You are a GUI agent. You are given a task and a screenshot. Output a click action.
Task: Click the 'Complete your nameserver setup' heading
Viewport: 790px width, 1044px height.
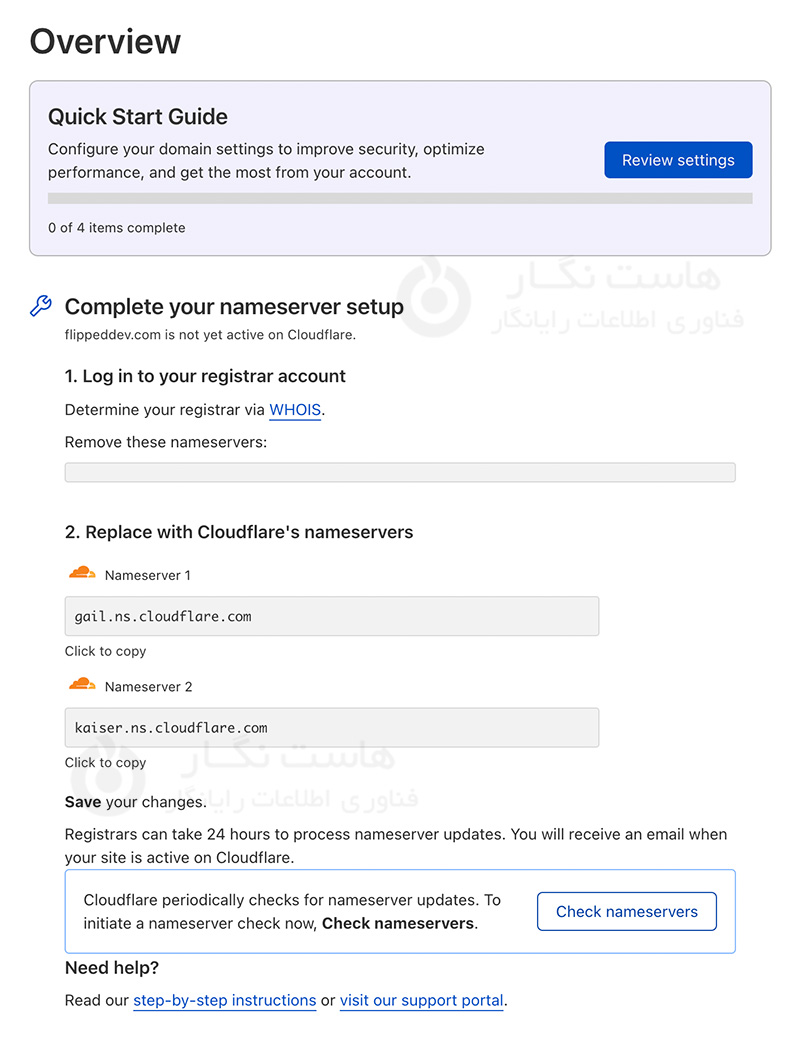tap(234, 307)
